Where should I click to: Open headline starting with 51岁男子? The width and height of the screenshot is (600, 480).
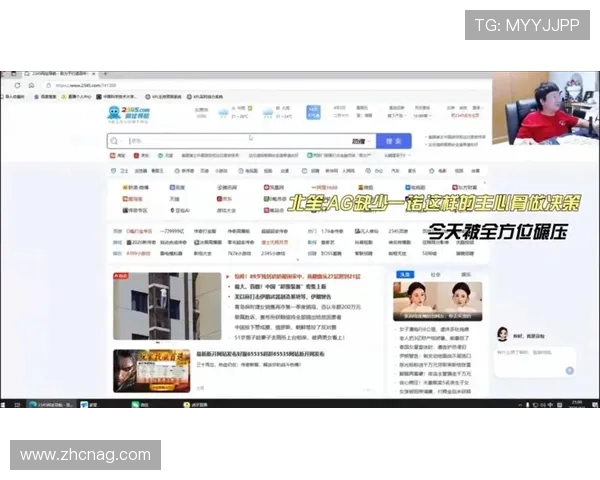pyautogui.click(x=290, y=337)
